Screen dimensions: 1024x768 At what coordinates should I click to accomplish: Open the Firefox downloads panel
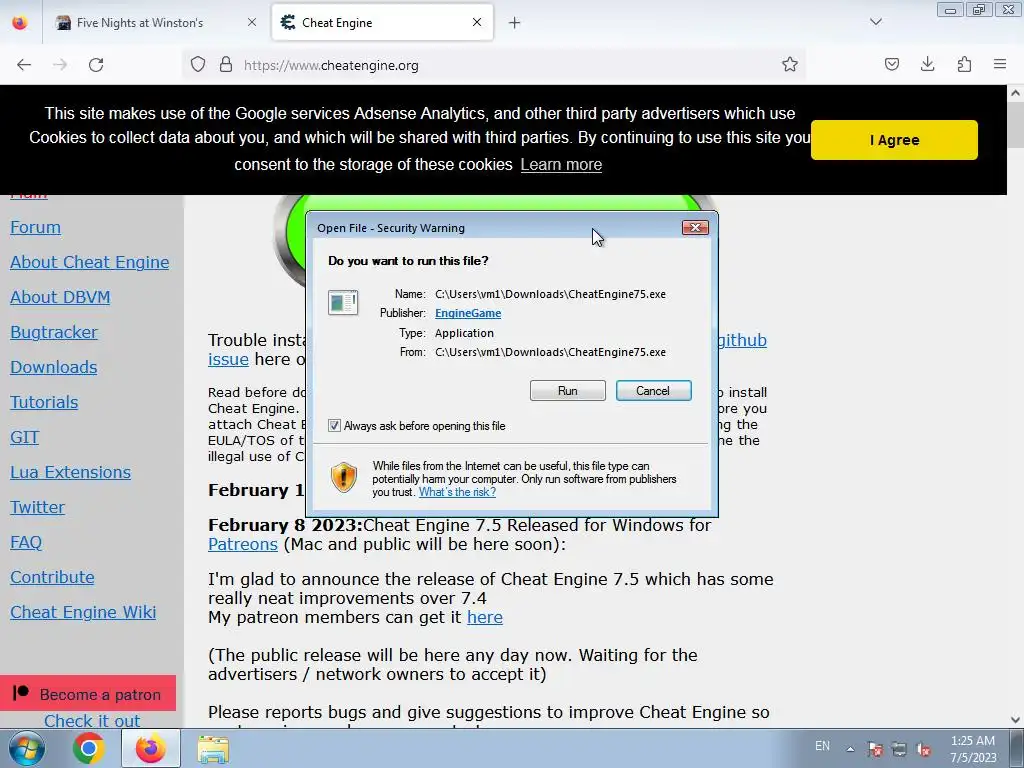click(927, 65)
